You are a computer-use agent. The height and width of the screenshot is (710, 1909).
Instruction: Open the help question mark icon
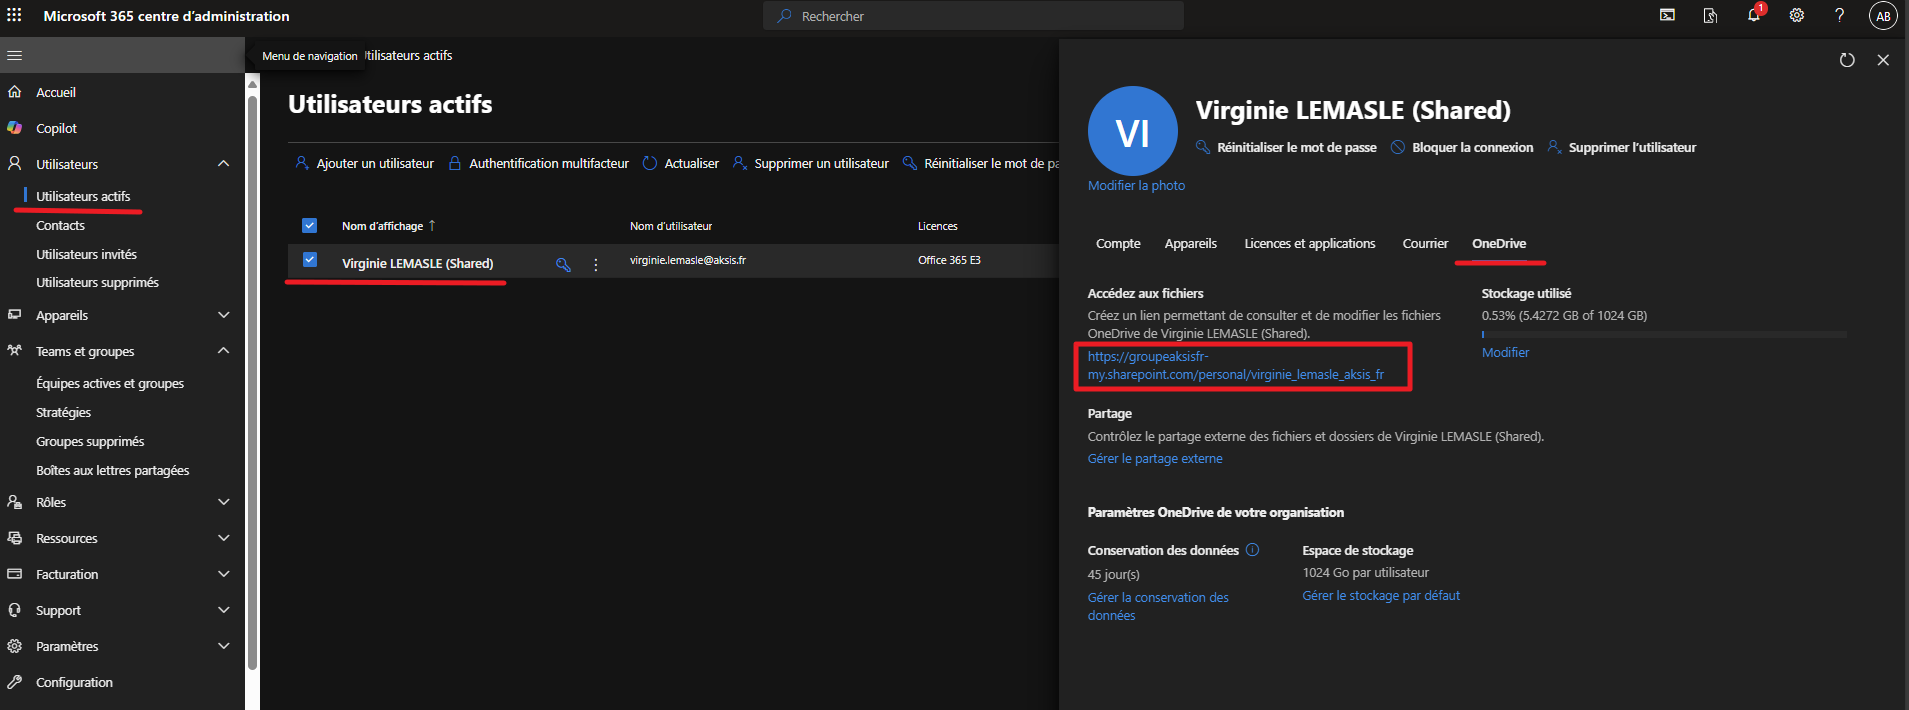click(1839, 15)
